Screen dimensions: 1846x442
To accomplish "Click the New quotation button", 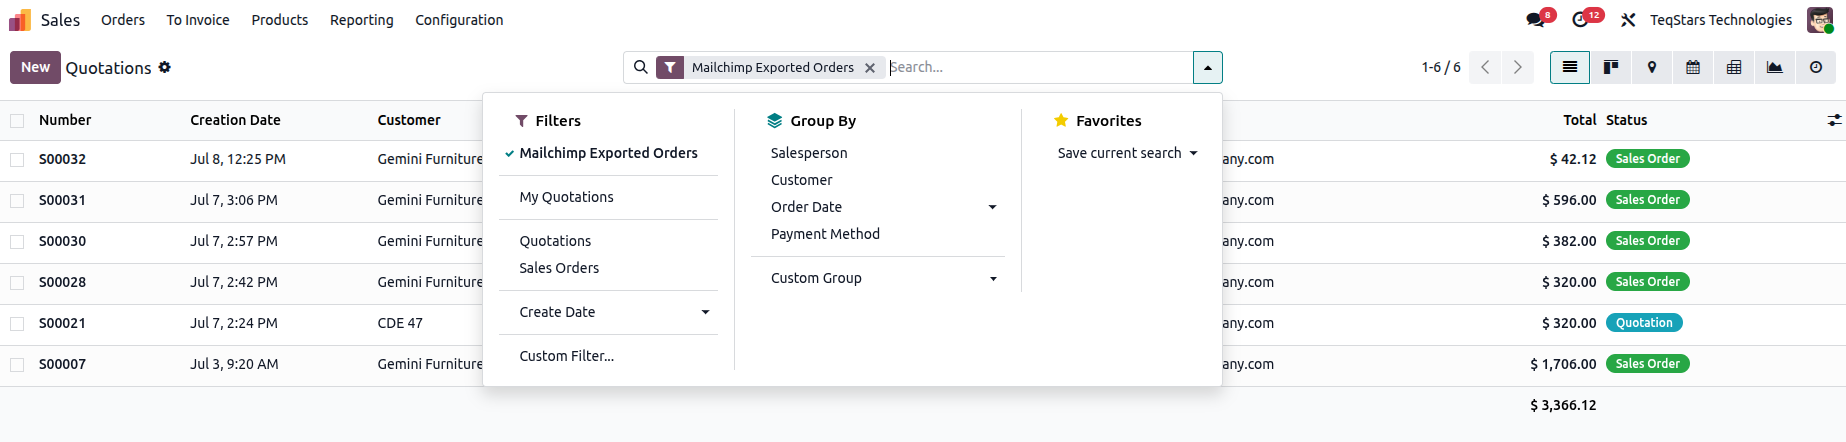I will click(35, 67).
